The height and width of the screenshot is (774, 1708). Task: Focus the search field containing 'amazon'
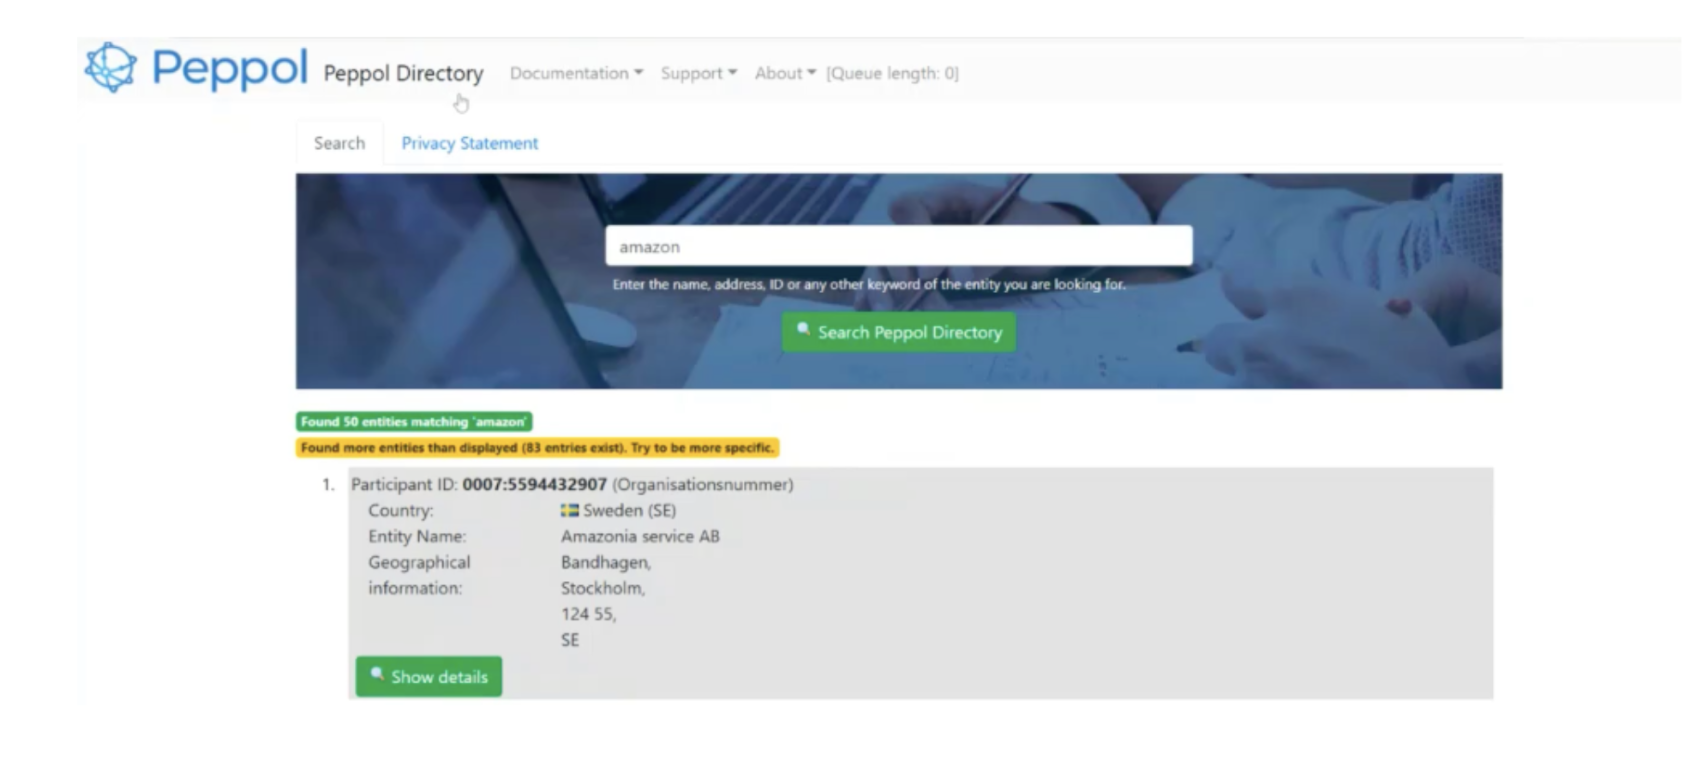(898, 246)
